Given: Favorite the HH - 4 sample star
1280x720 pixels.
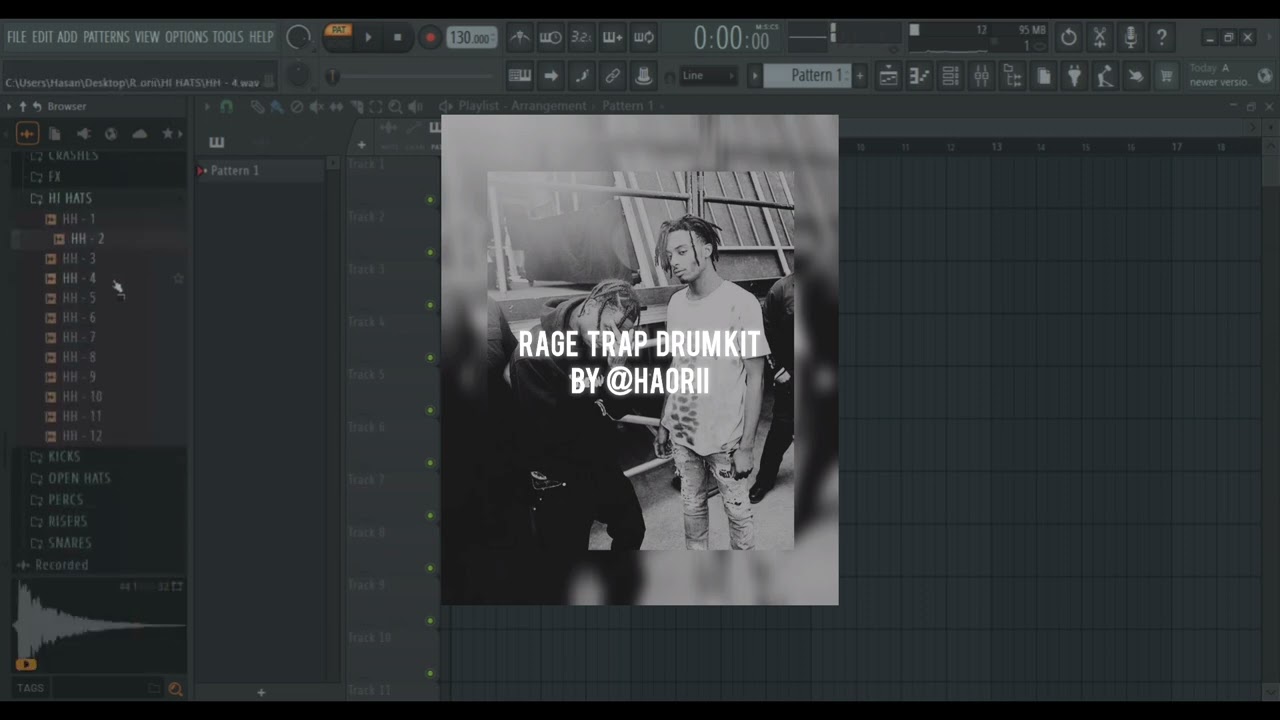Looking at the screenshot, I should 179,278.
